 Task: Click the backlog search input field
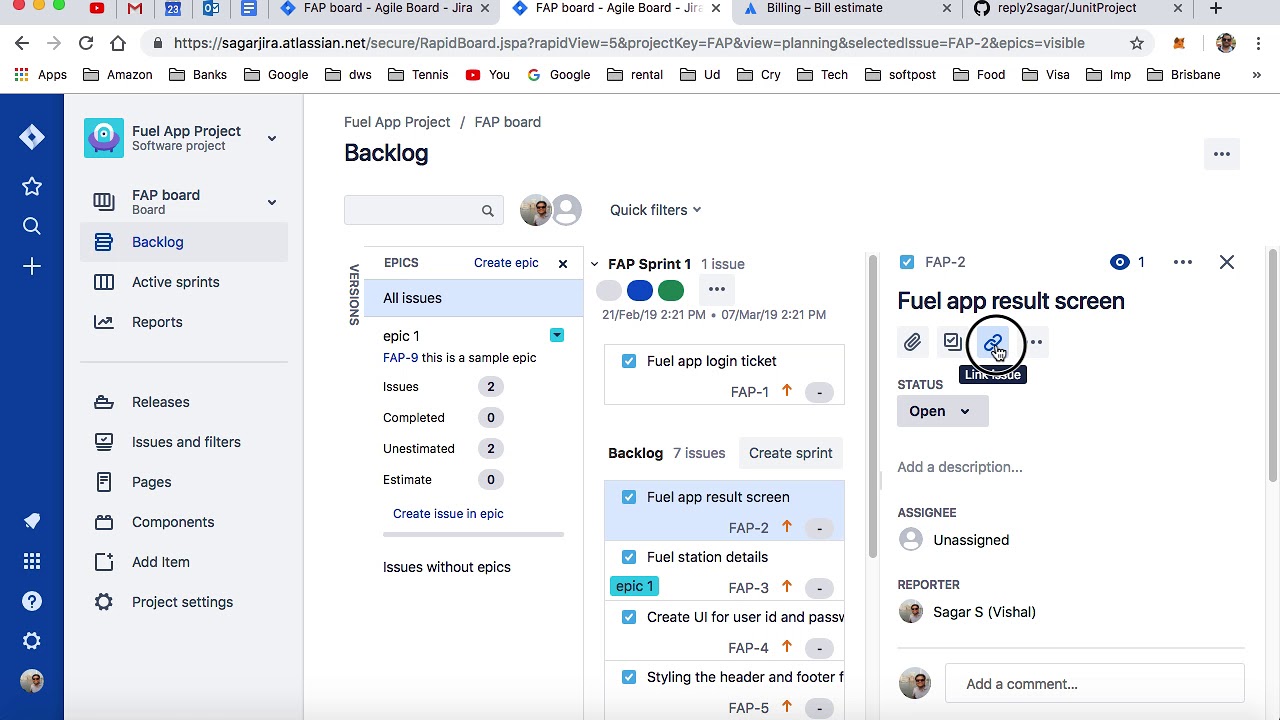coord(424,210)
